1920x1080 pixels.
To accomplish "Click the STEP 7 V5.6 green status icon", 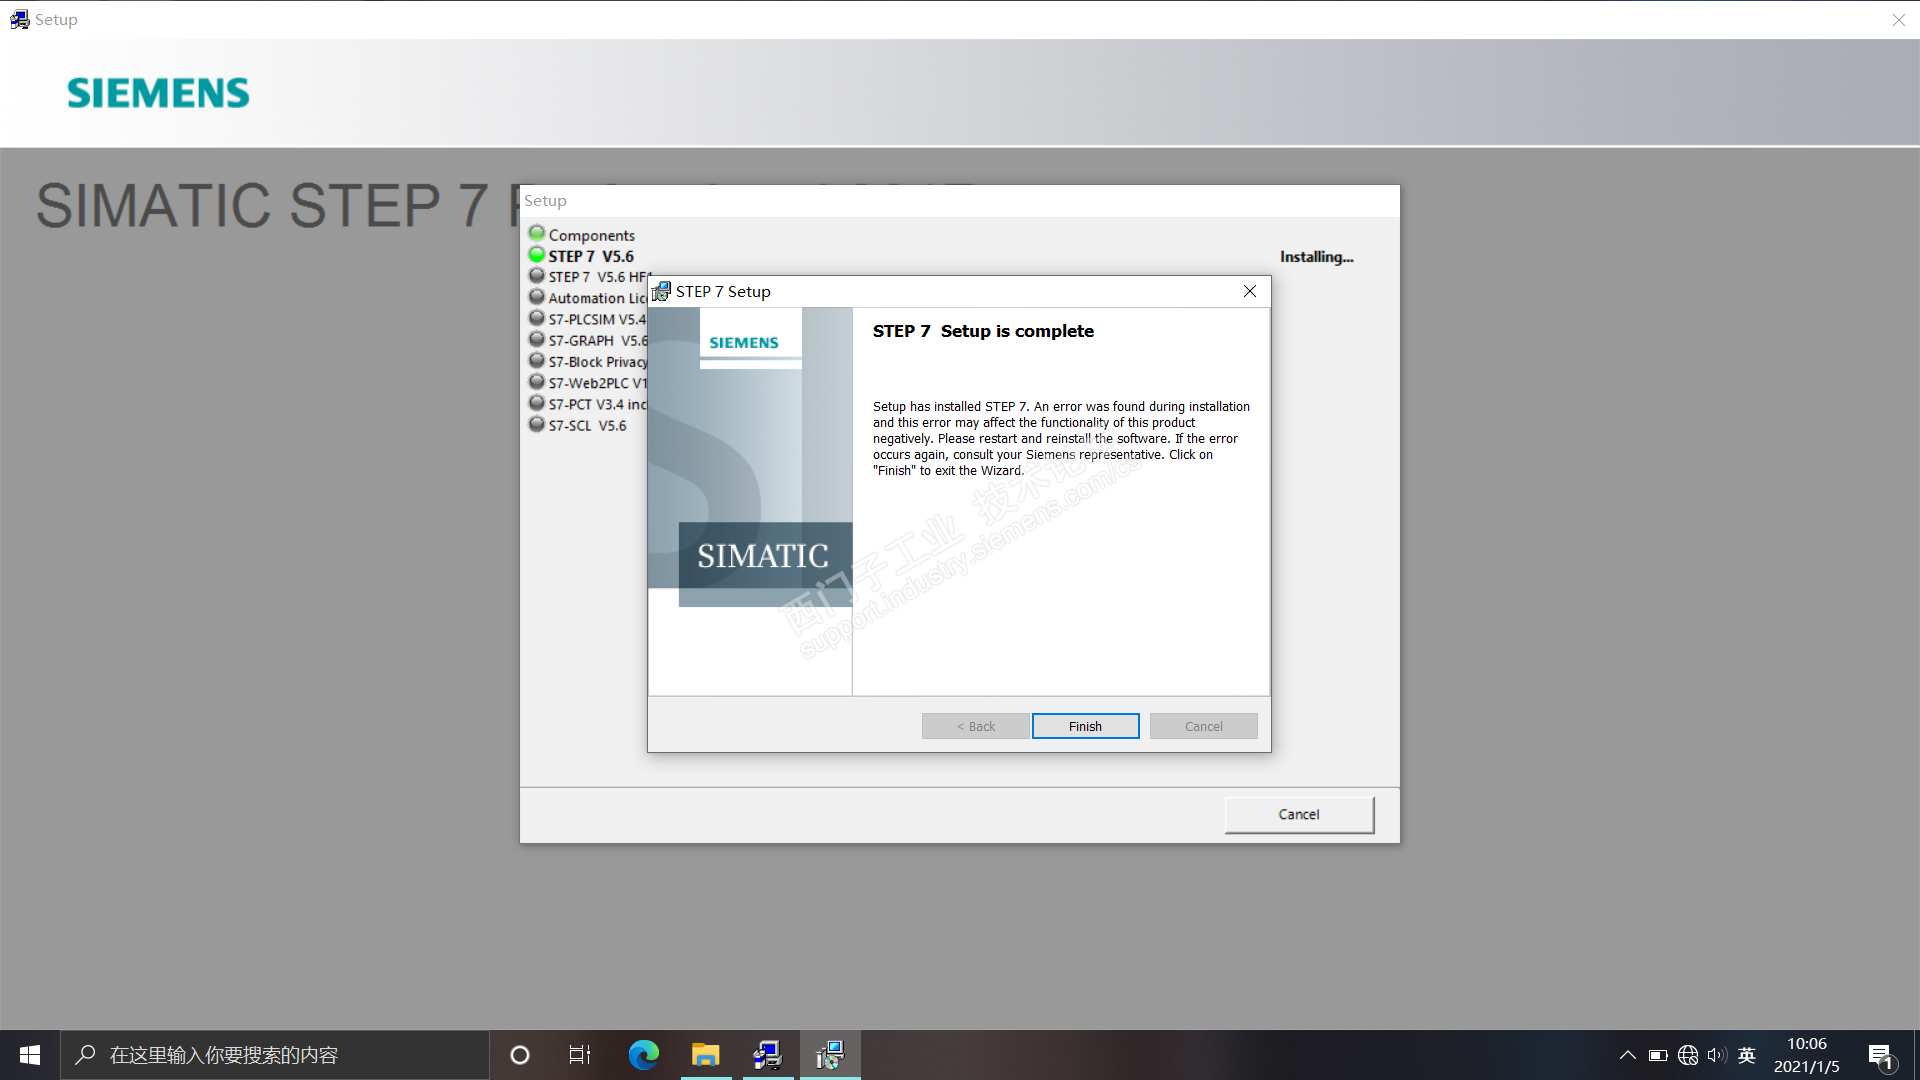I will coord(537,255).
